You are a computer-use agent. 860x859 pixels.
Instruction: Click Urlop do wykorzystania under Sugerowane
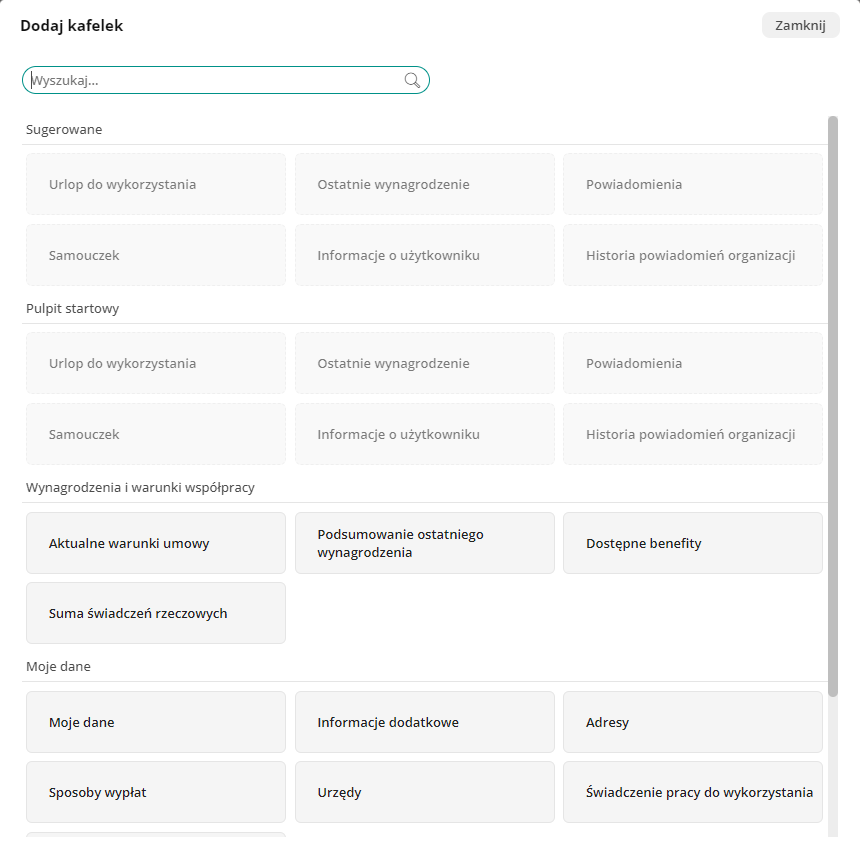[156, 184]
